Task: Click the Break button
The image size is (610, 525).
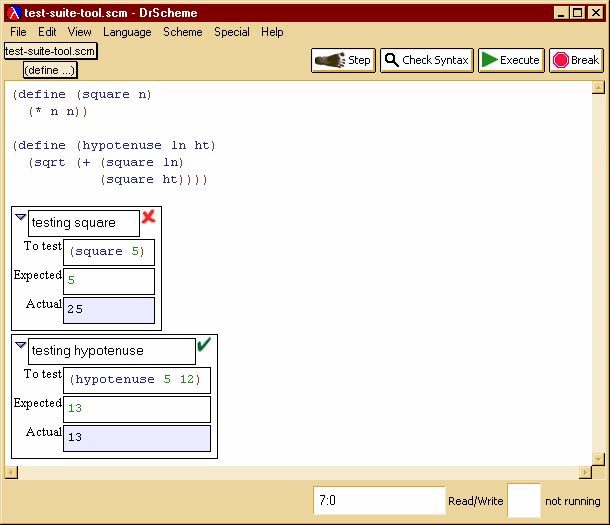Action: click(x=576, y=60)
